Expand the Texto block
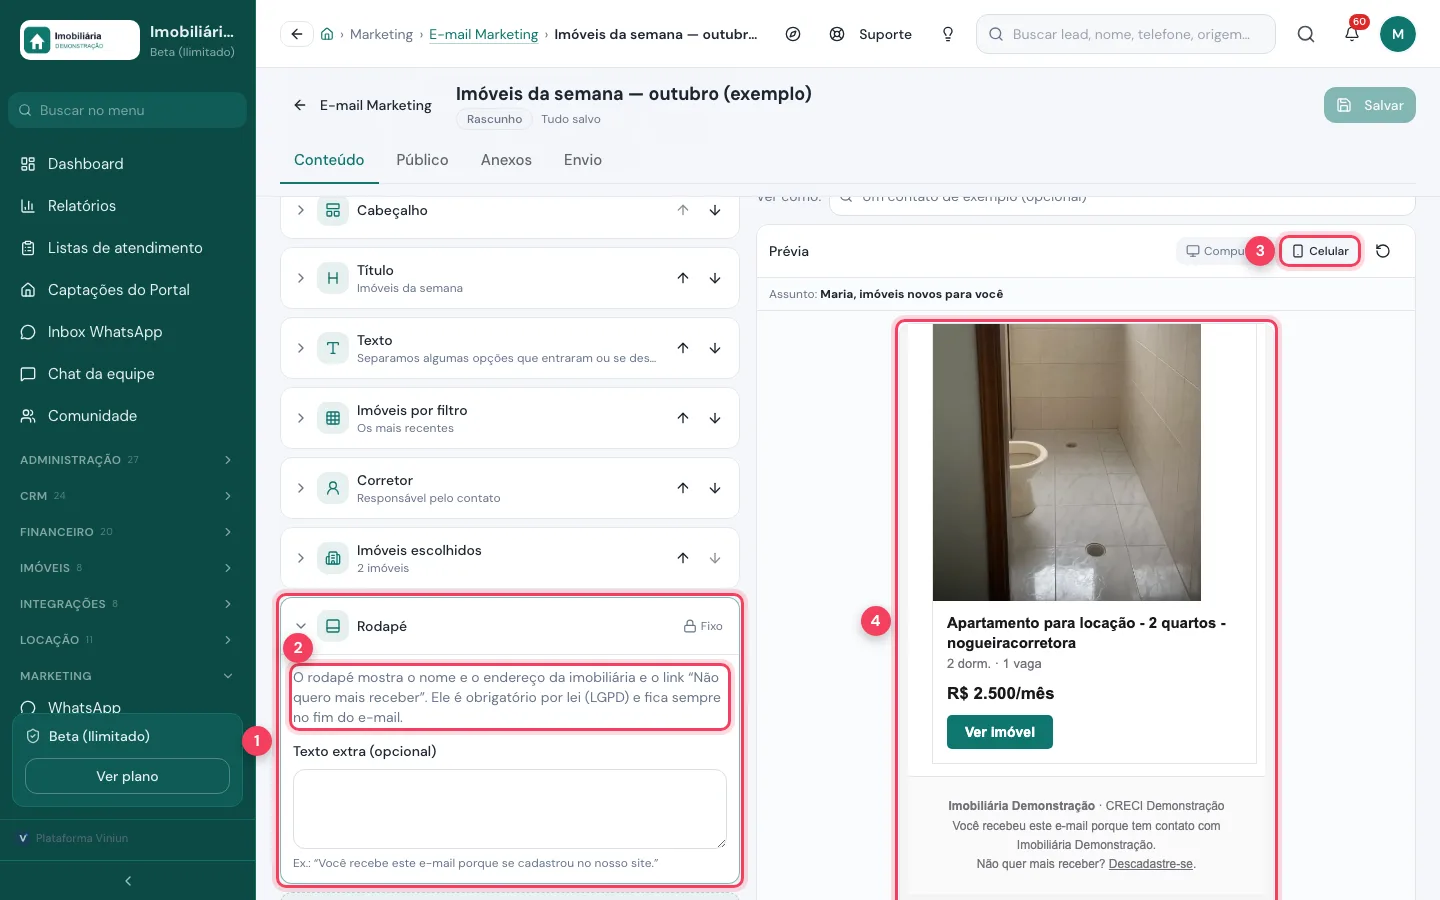This screenshot has height=900, width=1440. tap(301, 348)
